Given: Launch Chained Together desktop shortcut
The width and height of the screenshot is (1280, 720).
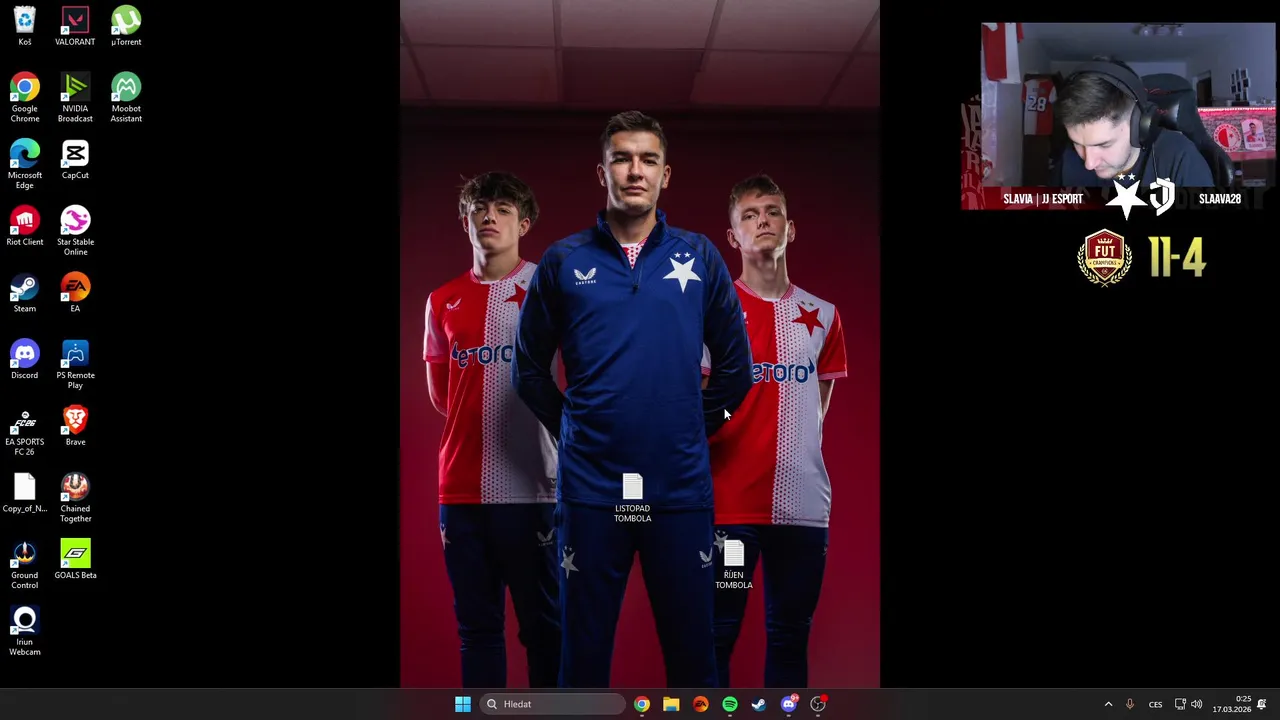Looking at the screenshot, I should tap(75, 498).
